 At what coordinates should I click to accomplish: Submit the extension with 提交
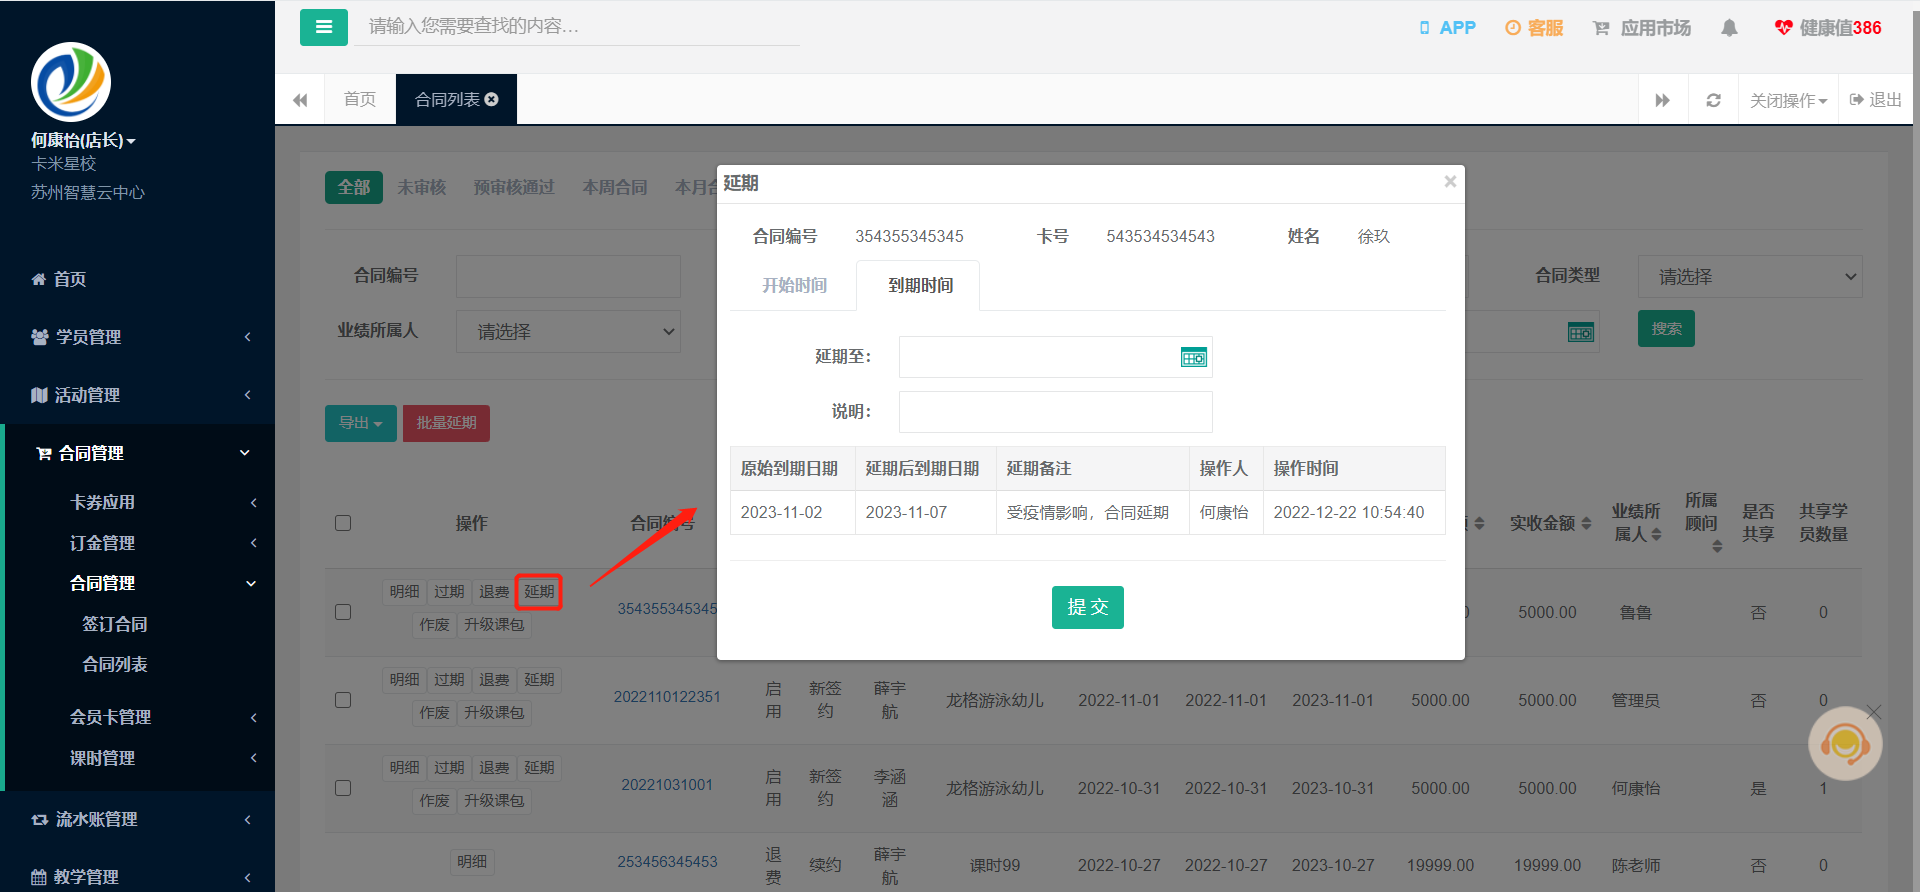[1088, 607]
